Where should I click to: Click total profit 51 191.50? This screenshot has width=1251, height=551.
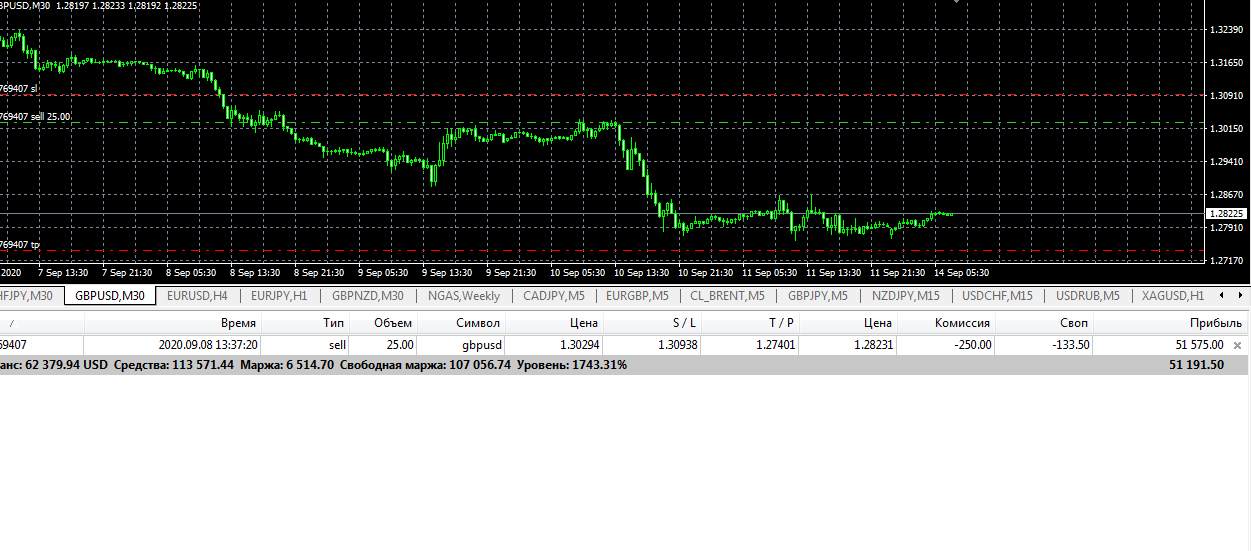(x=1196, y=365)
